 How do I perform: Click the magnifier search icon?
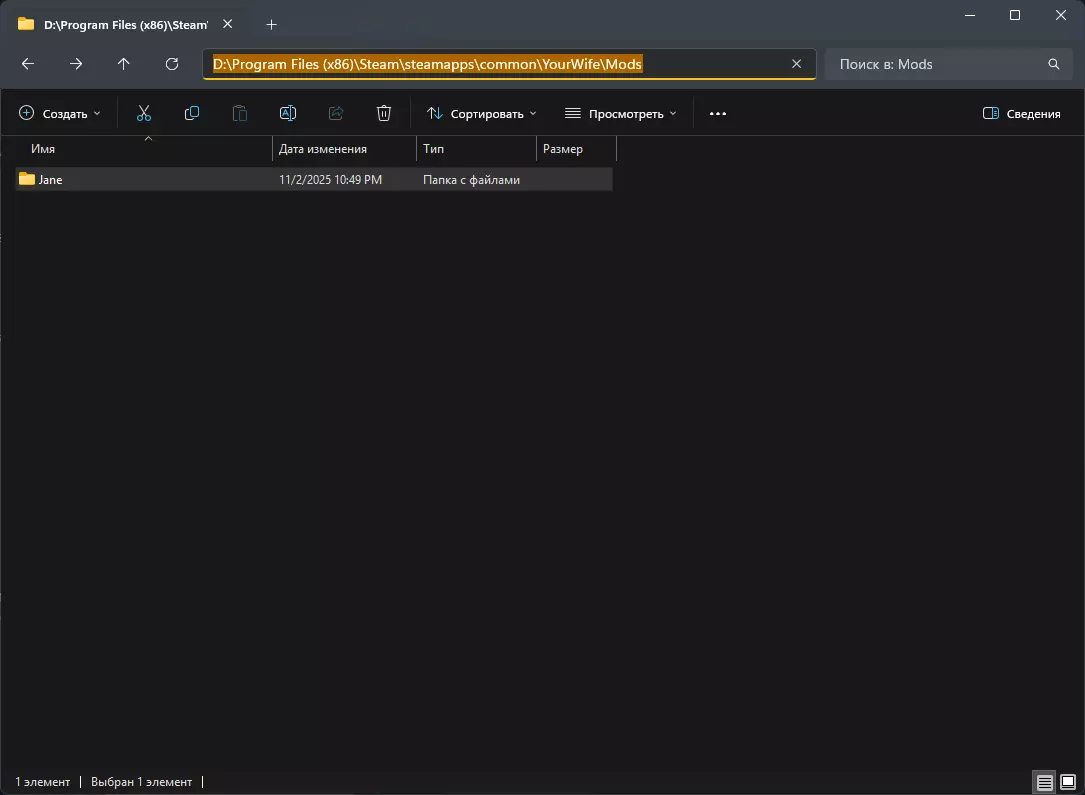pos(1054,64)
